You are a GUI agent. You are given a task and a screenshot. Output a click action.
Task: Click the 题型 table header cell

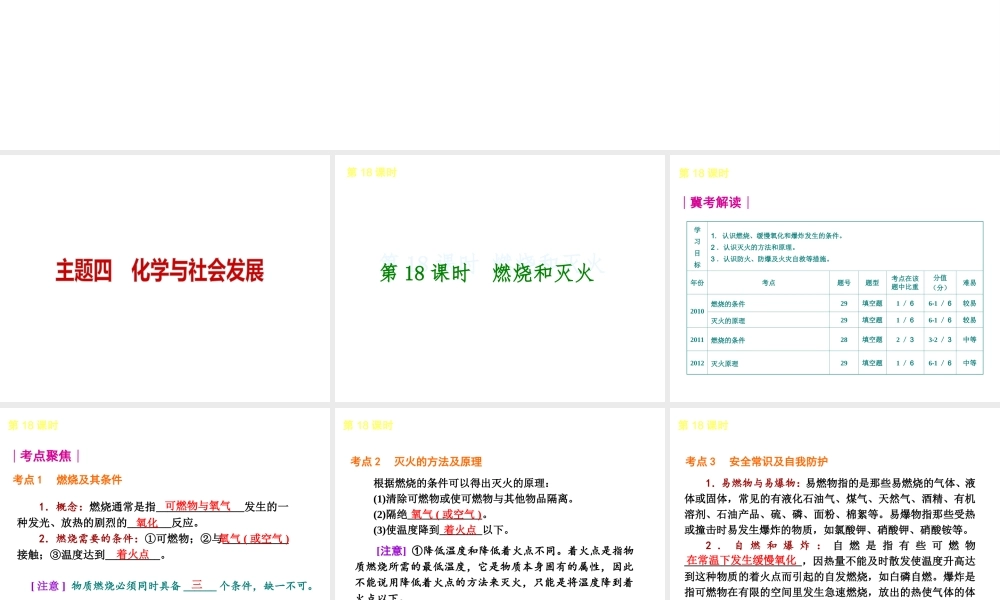pos(872,282)
